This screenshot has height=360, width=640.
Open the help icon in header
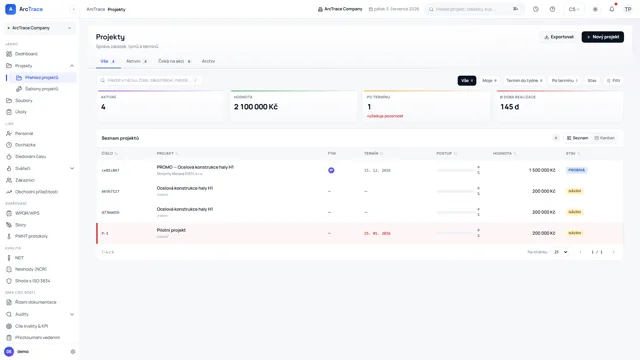(552, 9)
